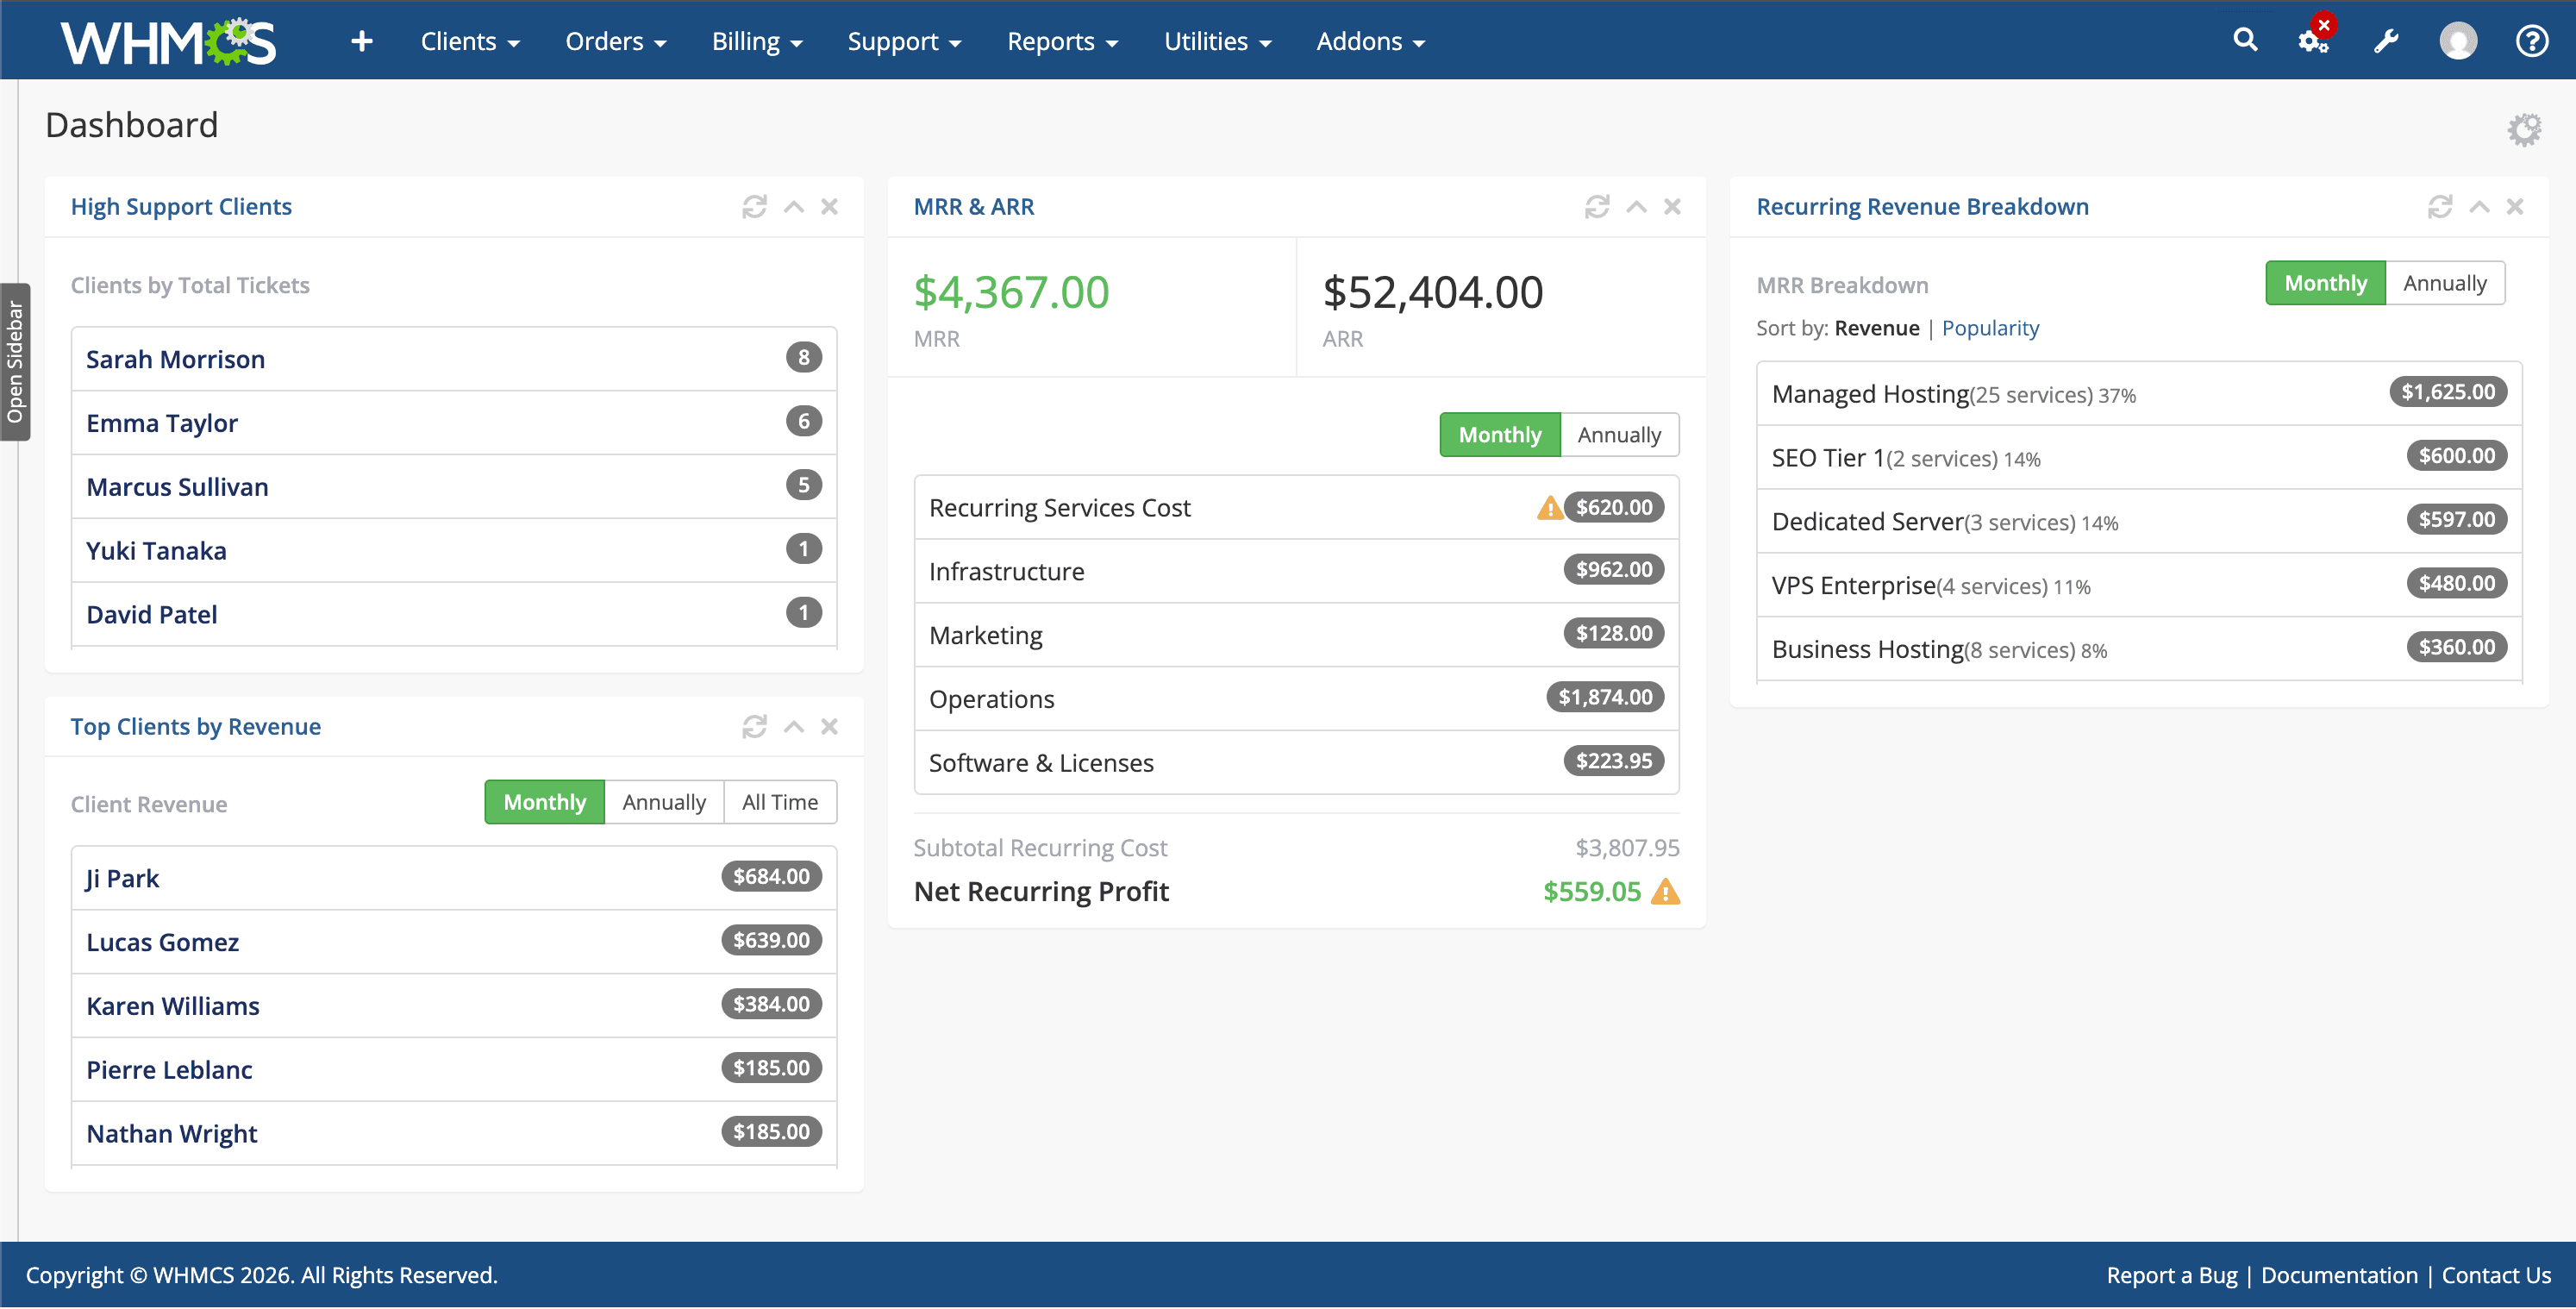The image size is (2576, 1309).
Task: Click the Report a Bug link
Action: click(x=2171, y=1275)
